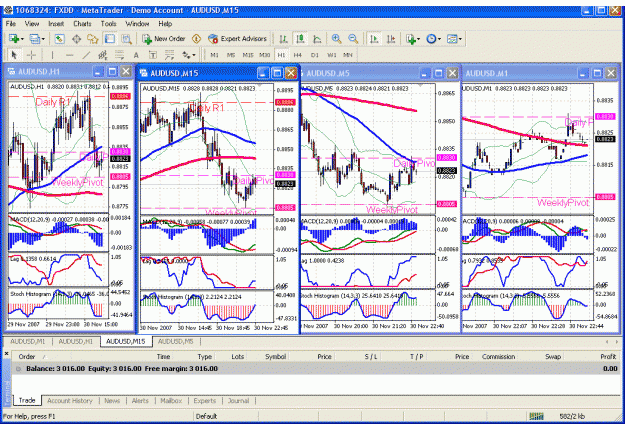Set timeframe to D1
Screen dimensions: 625x424
(x=314, y=55)
